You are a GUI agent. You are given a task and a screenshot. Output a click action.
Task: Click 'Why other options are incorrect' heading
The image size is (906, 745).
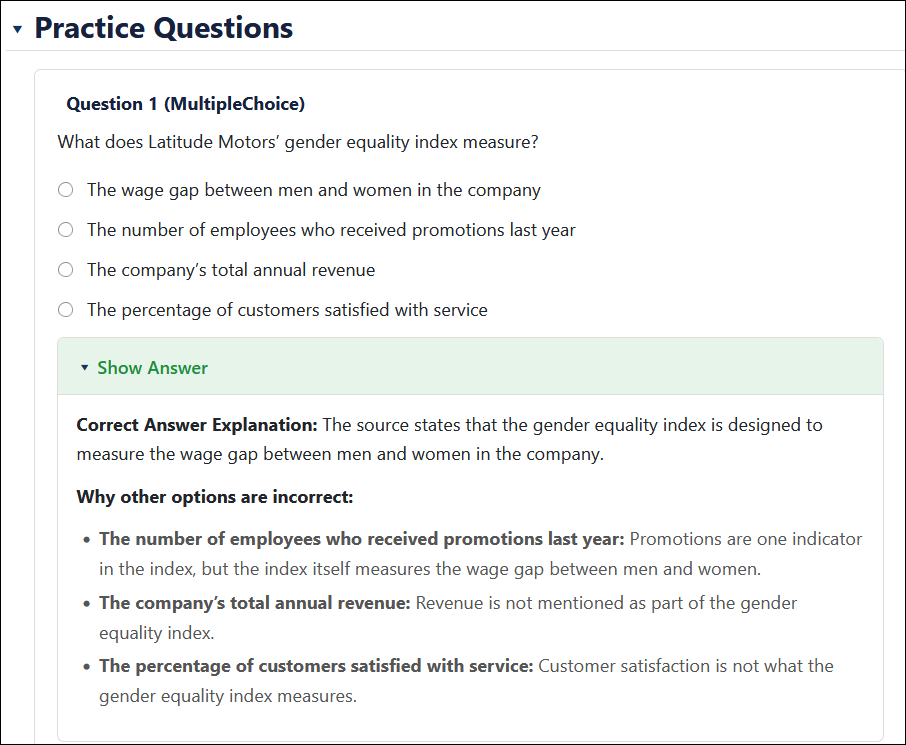point(215,497)
